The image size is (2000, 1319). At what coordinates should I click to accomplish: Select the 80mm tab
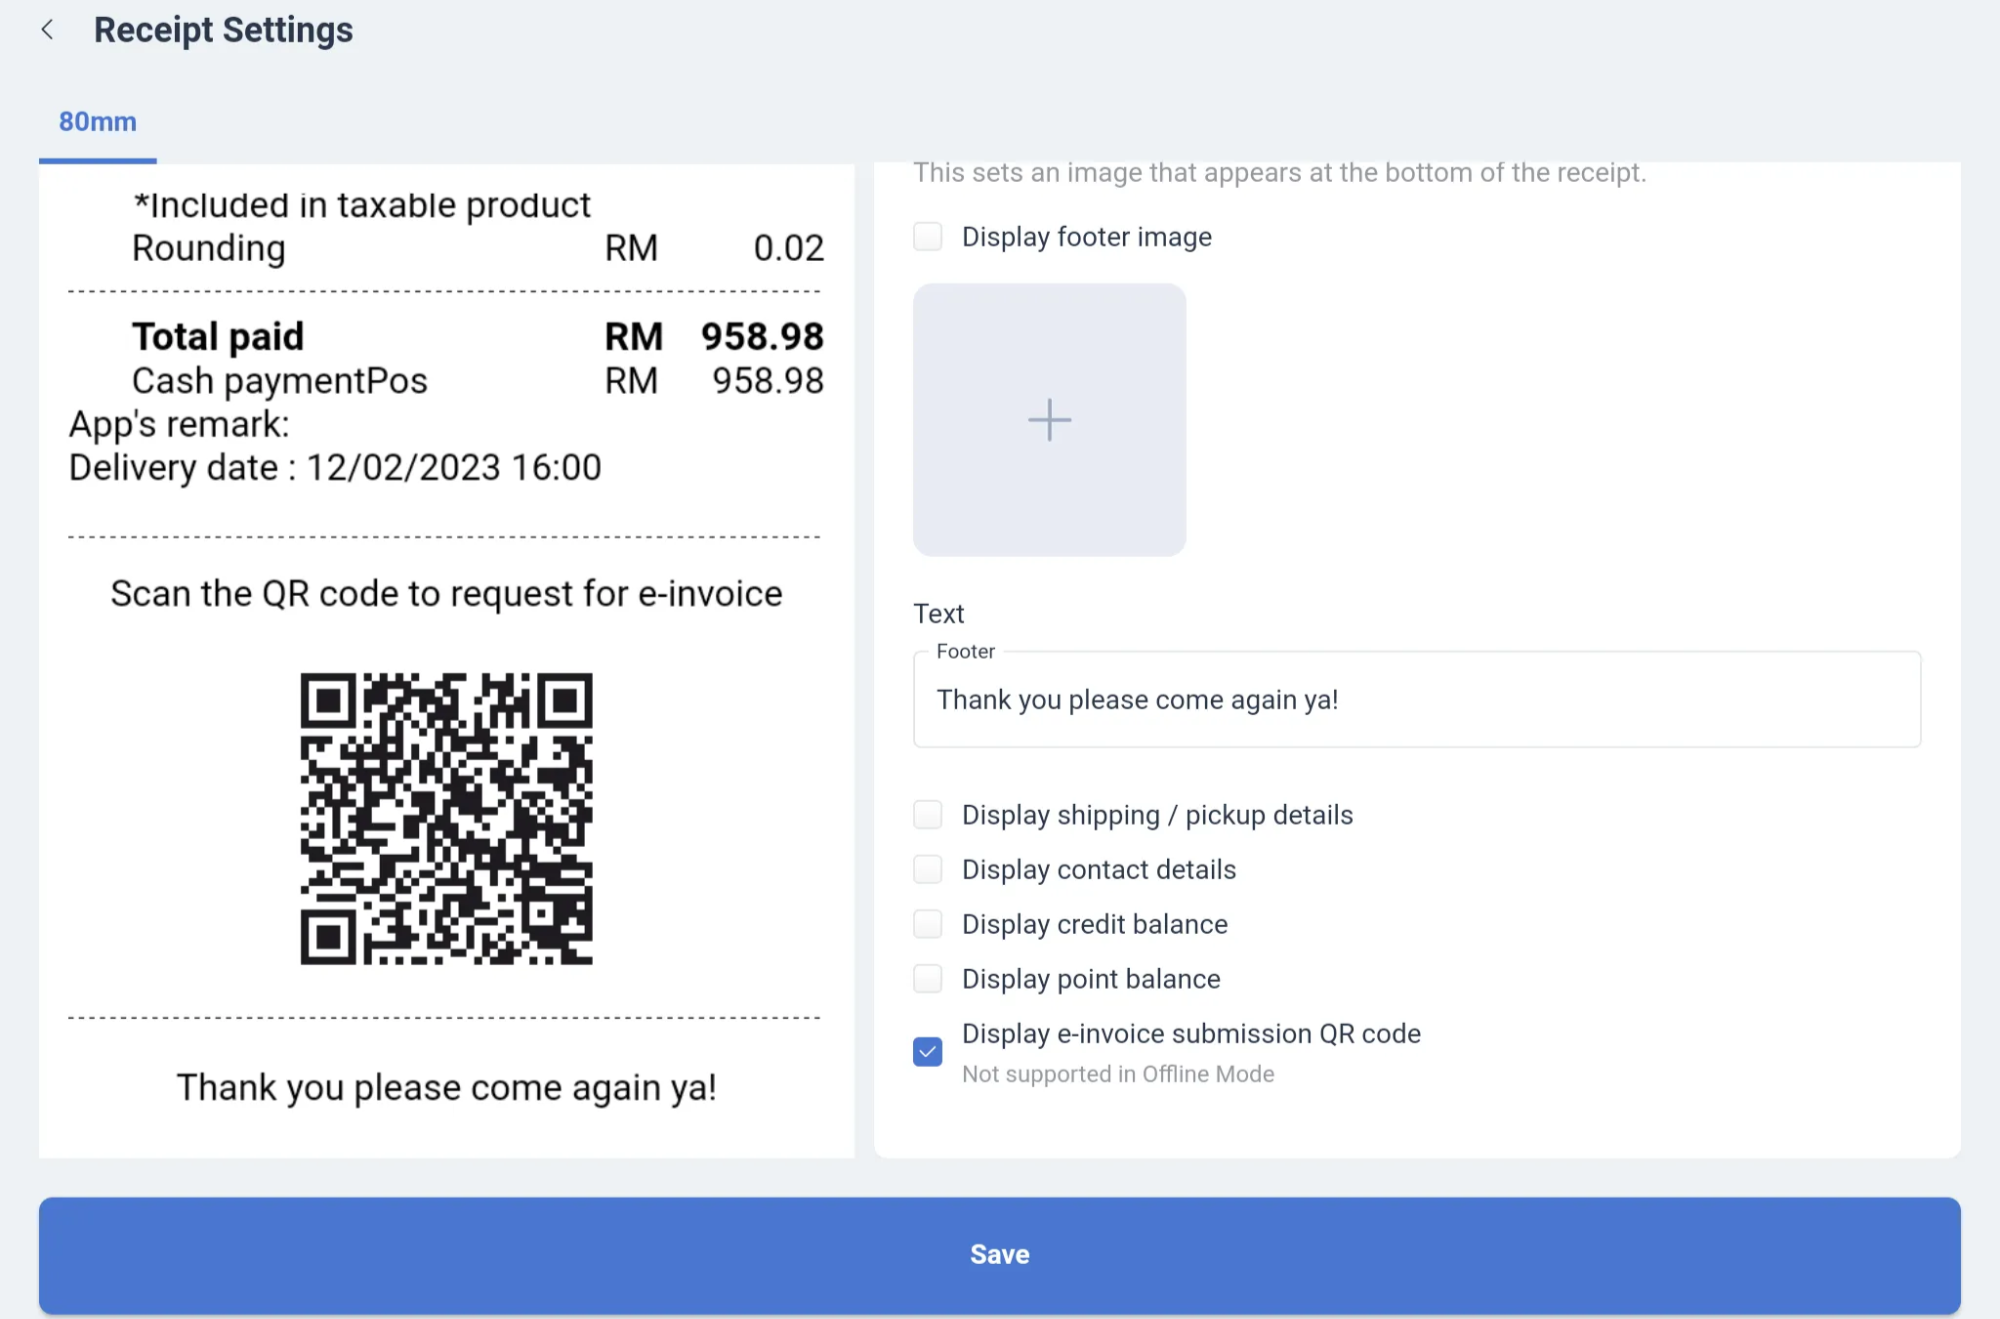click(98, 122)
